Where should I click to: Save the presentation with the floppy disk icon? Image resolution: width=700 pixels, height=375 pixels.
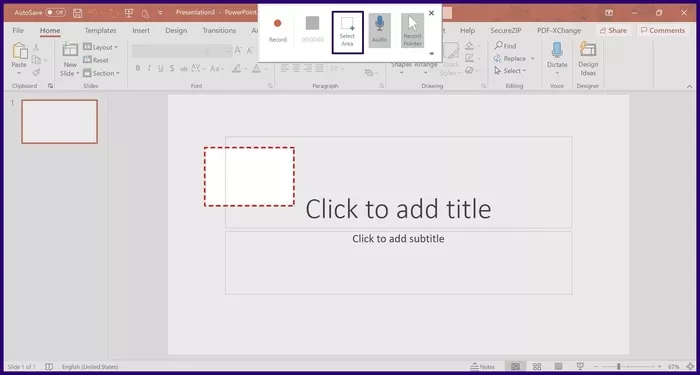click(x=77, y=13)
